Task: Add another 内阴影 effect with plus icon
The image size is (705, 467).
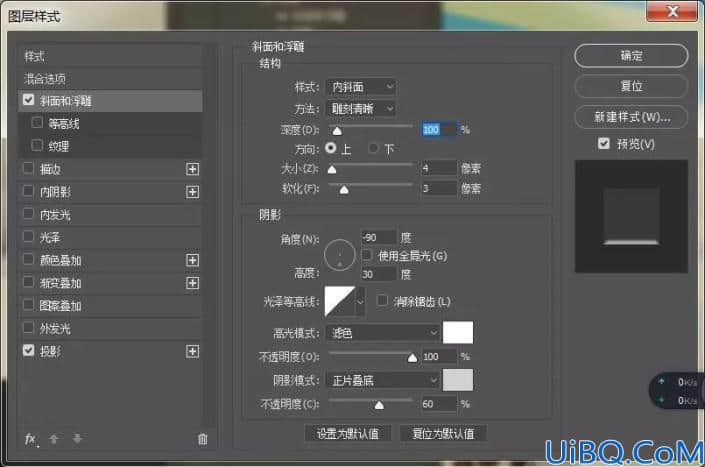Action: pyautogui.click(x=192, y=192)
